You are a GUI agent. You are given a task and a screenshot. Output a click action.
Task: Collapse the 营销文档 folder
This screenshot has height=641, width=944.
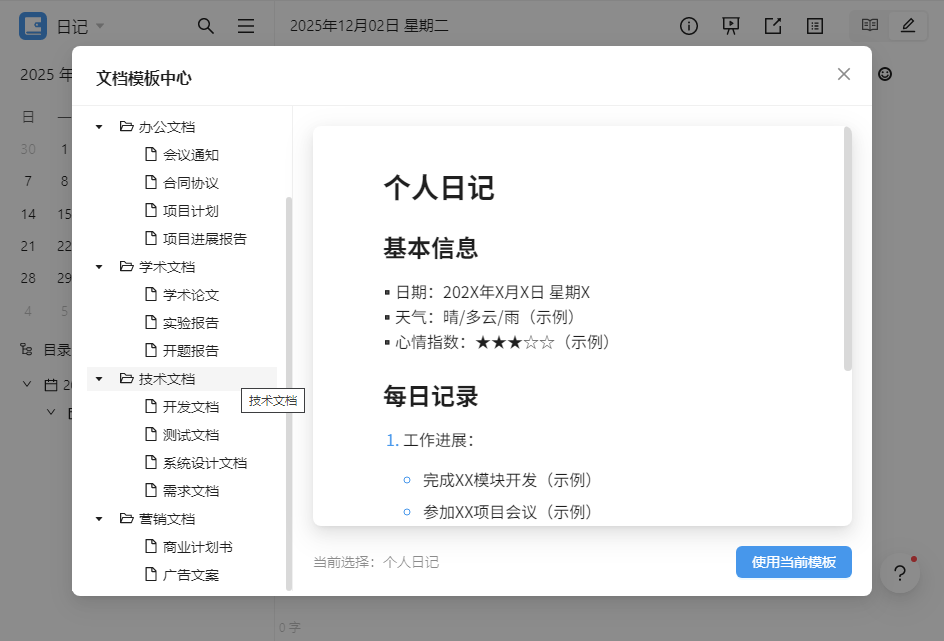(97, 518)
